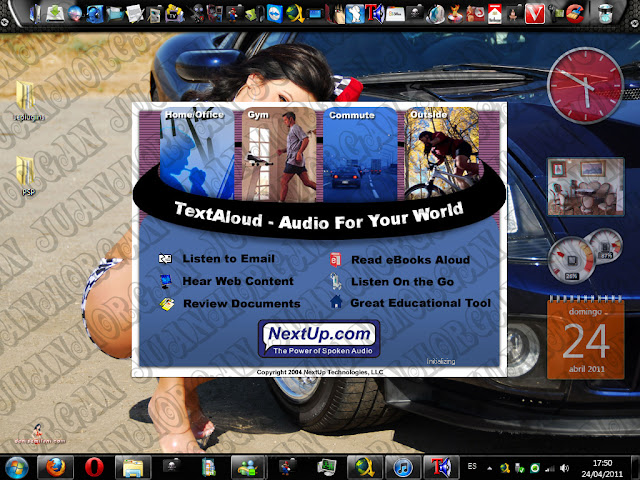Open the Marlboro pack dock icon

coord(494,13)
